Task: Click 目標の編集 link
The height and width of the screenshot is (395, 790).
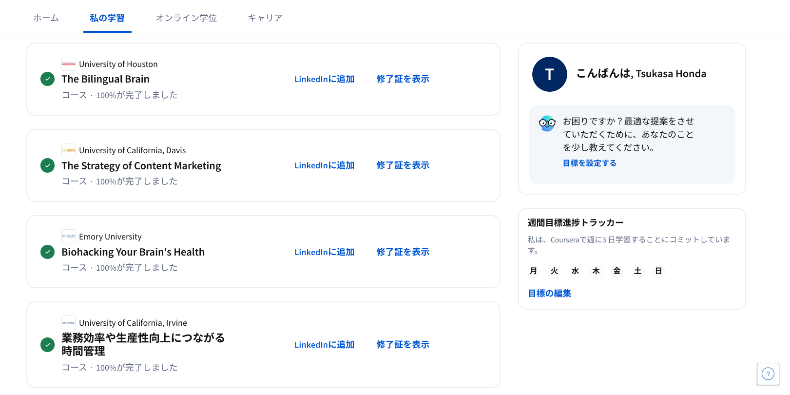Action: click(550, 293)
